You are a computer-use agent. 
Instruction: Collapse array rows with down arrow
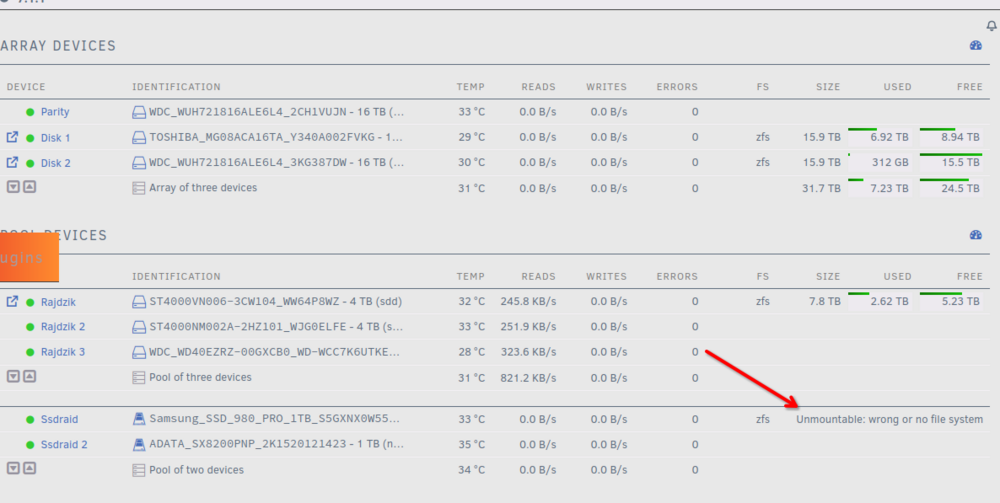coord(13,187)
